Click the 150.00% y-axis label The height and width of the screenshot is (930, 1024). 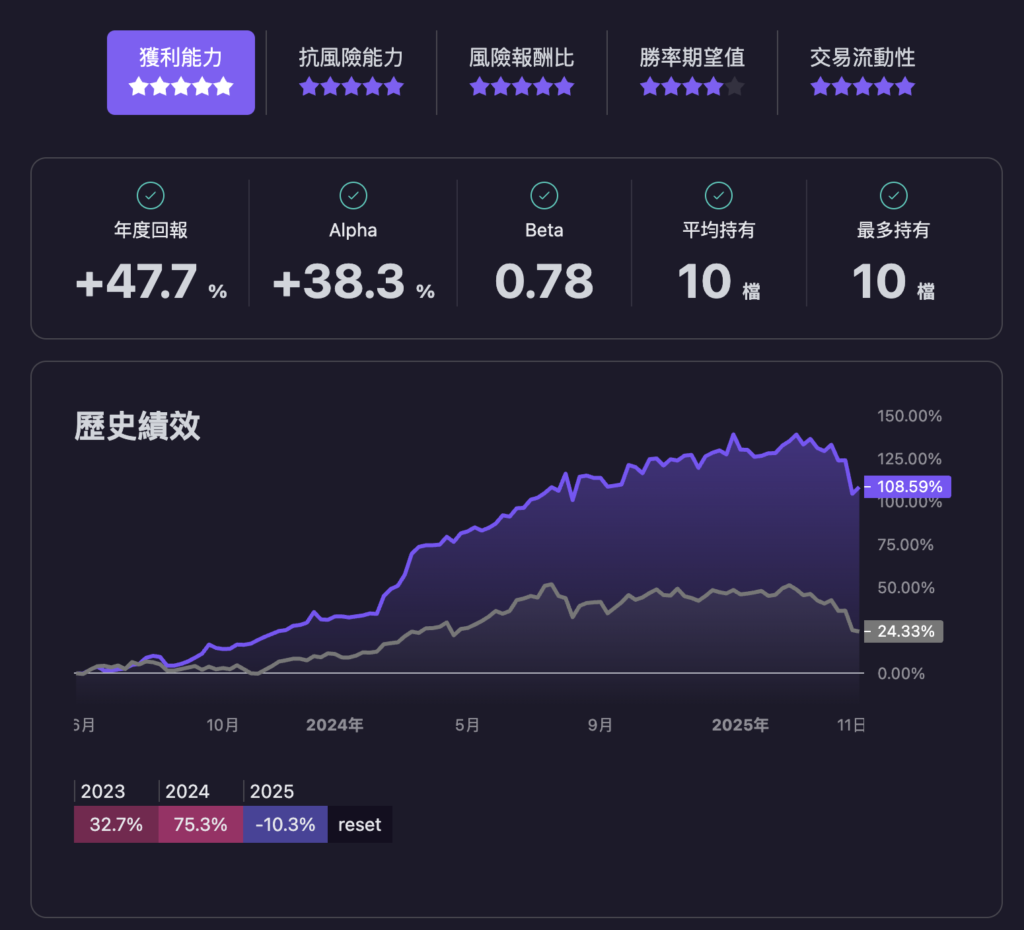[x=909, y=416]
